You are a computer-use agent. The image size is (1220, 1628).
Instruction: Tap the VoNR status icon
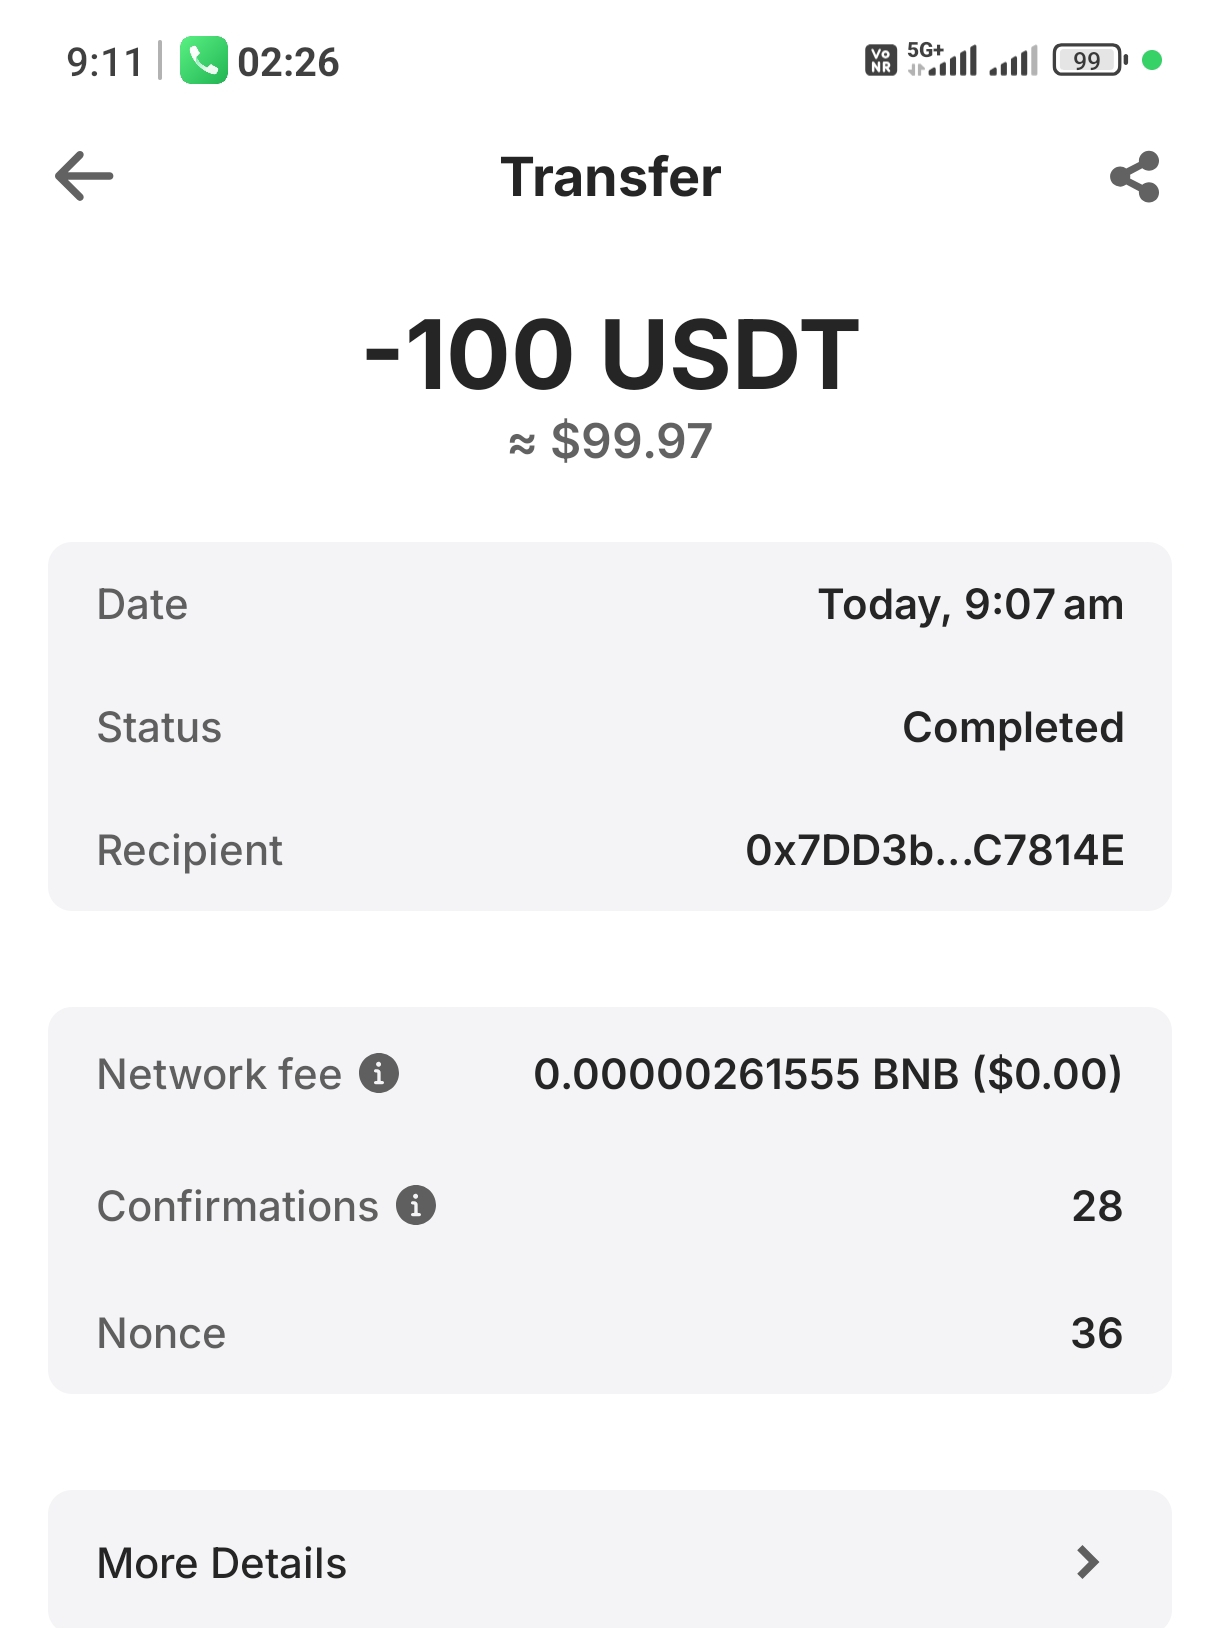coord(880,61)
